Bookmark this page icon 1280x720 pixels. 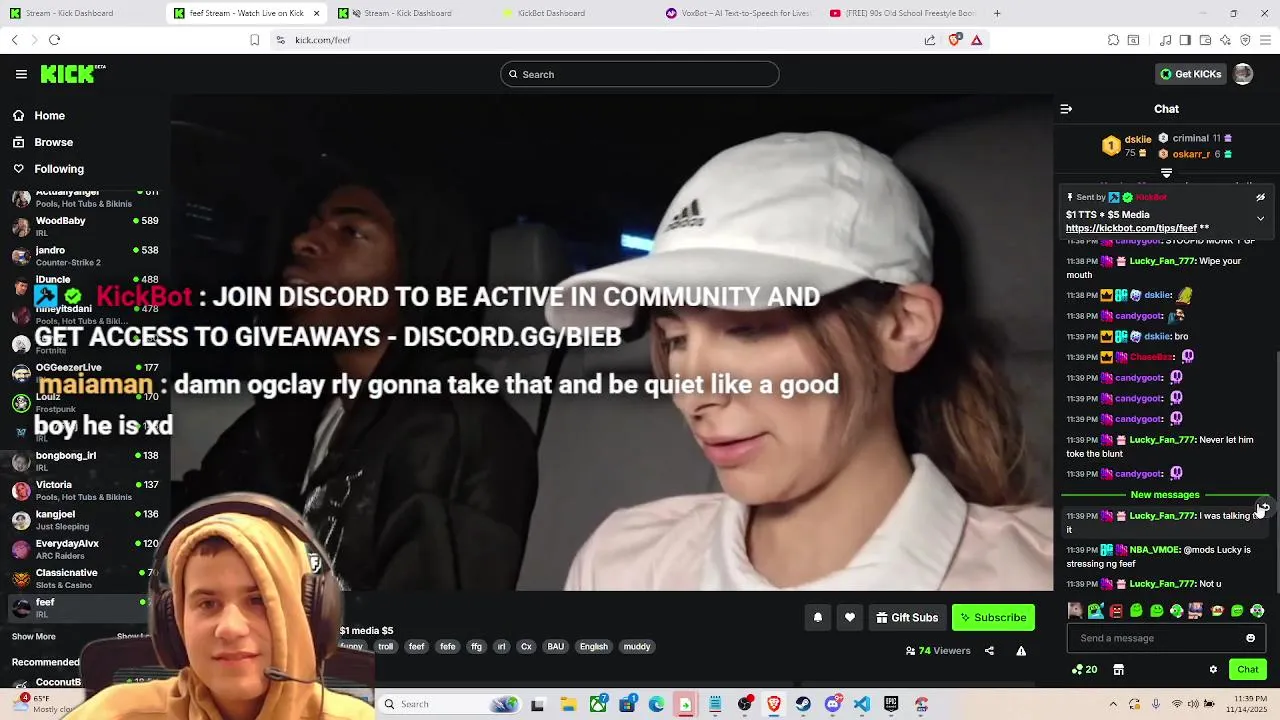click(x=254, y=40)
